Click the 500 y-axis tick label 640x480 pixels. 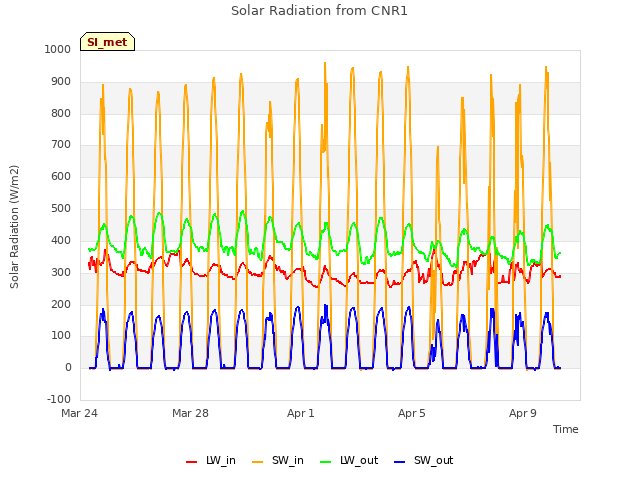(61, 209)
